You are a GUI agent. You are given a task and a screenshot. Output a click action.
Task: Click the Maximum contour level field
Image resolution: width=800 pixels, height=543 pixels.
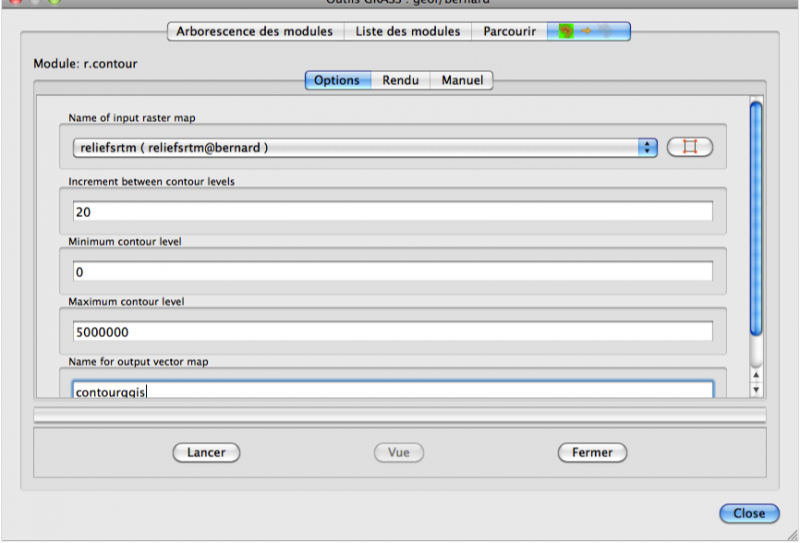392,332
